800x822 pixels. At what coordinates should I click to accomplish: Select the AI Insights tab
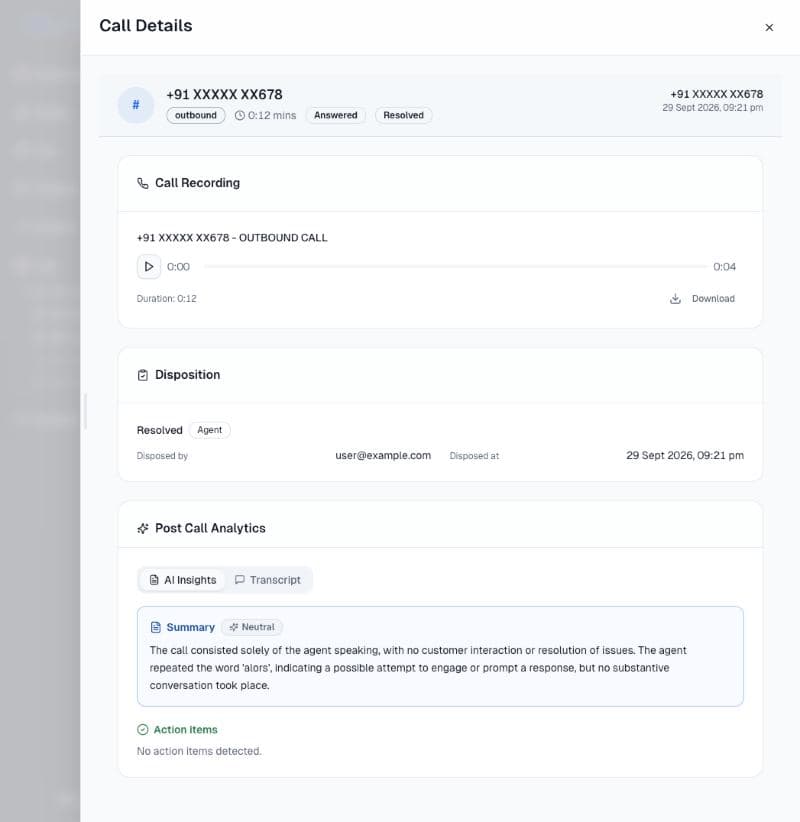point(183,580)
